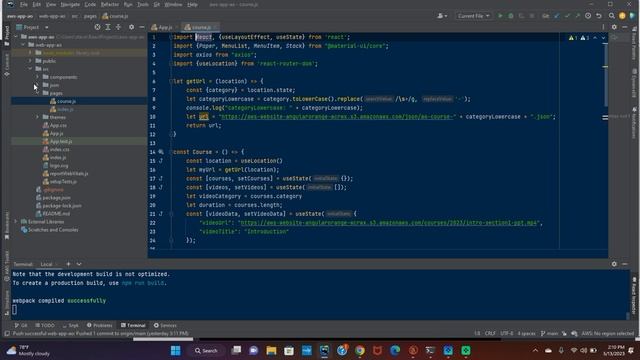Open the Git tool window
The image size is (640, 360).
click(x=21, y=325)
